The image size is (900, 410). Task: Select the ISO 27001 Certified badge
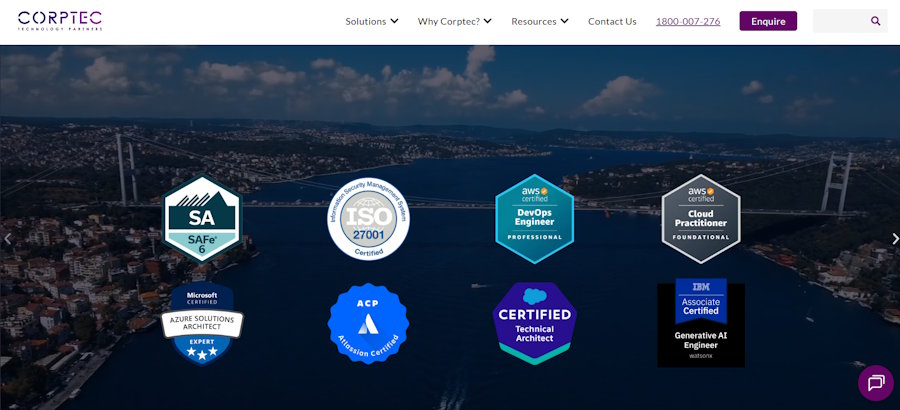click(x=368, y=219)
